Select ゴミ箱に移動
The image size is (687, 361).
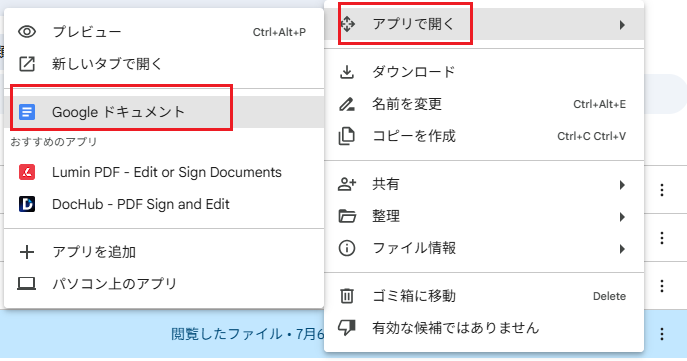484,296
